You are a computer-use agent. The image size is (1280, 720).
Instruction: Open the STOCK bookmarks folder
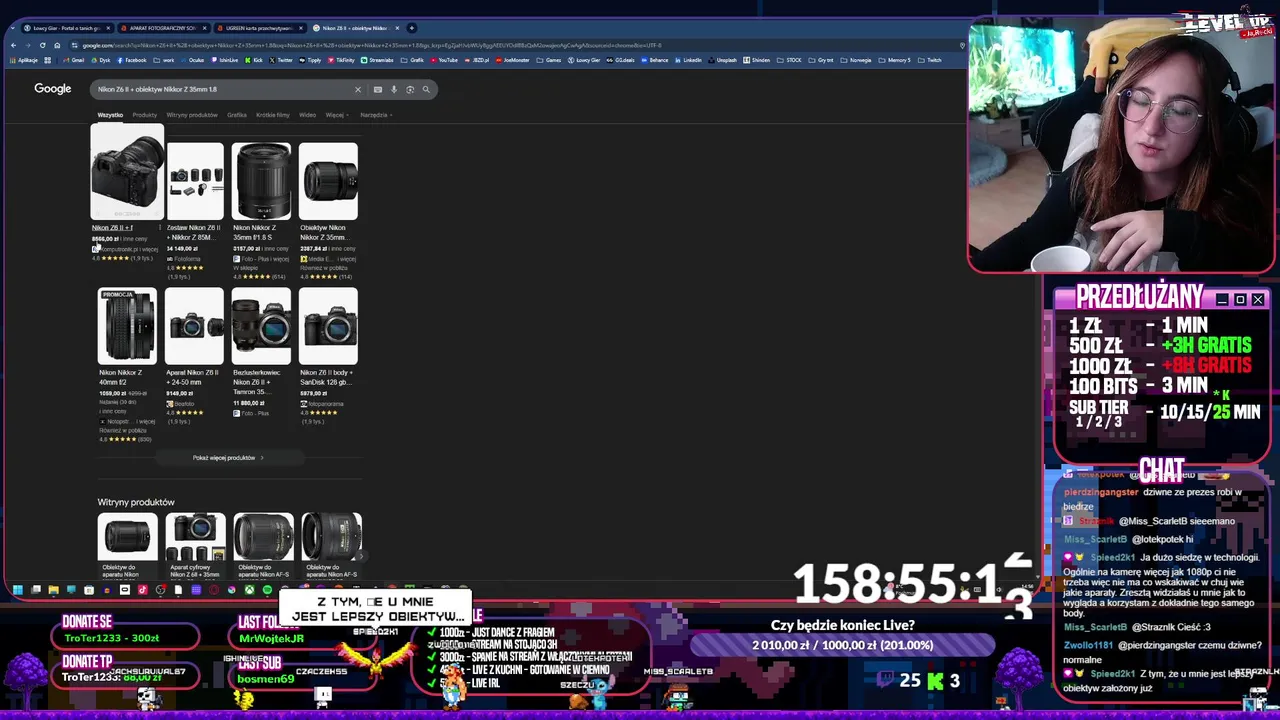(791, 60)
